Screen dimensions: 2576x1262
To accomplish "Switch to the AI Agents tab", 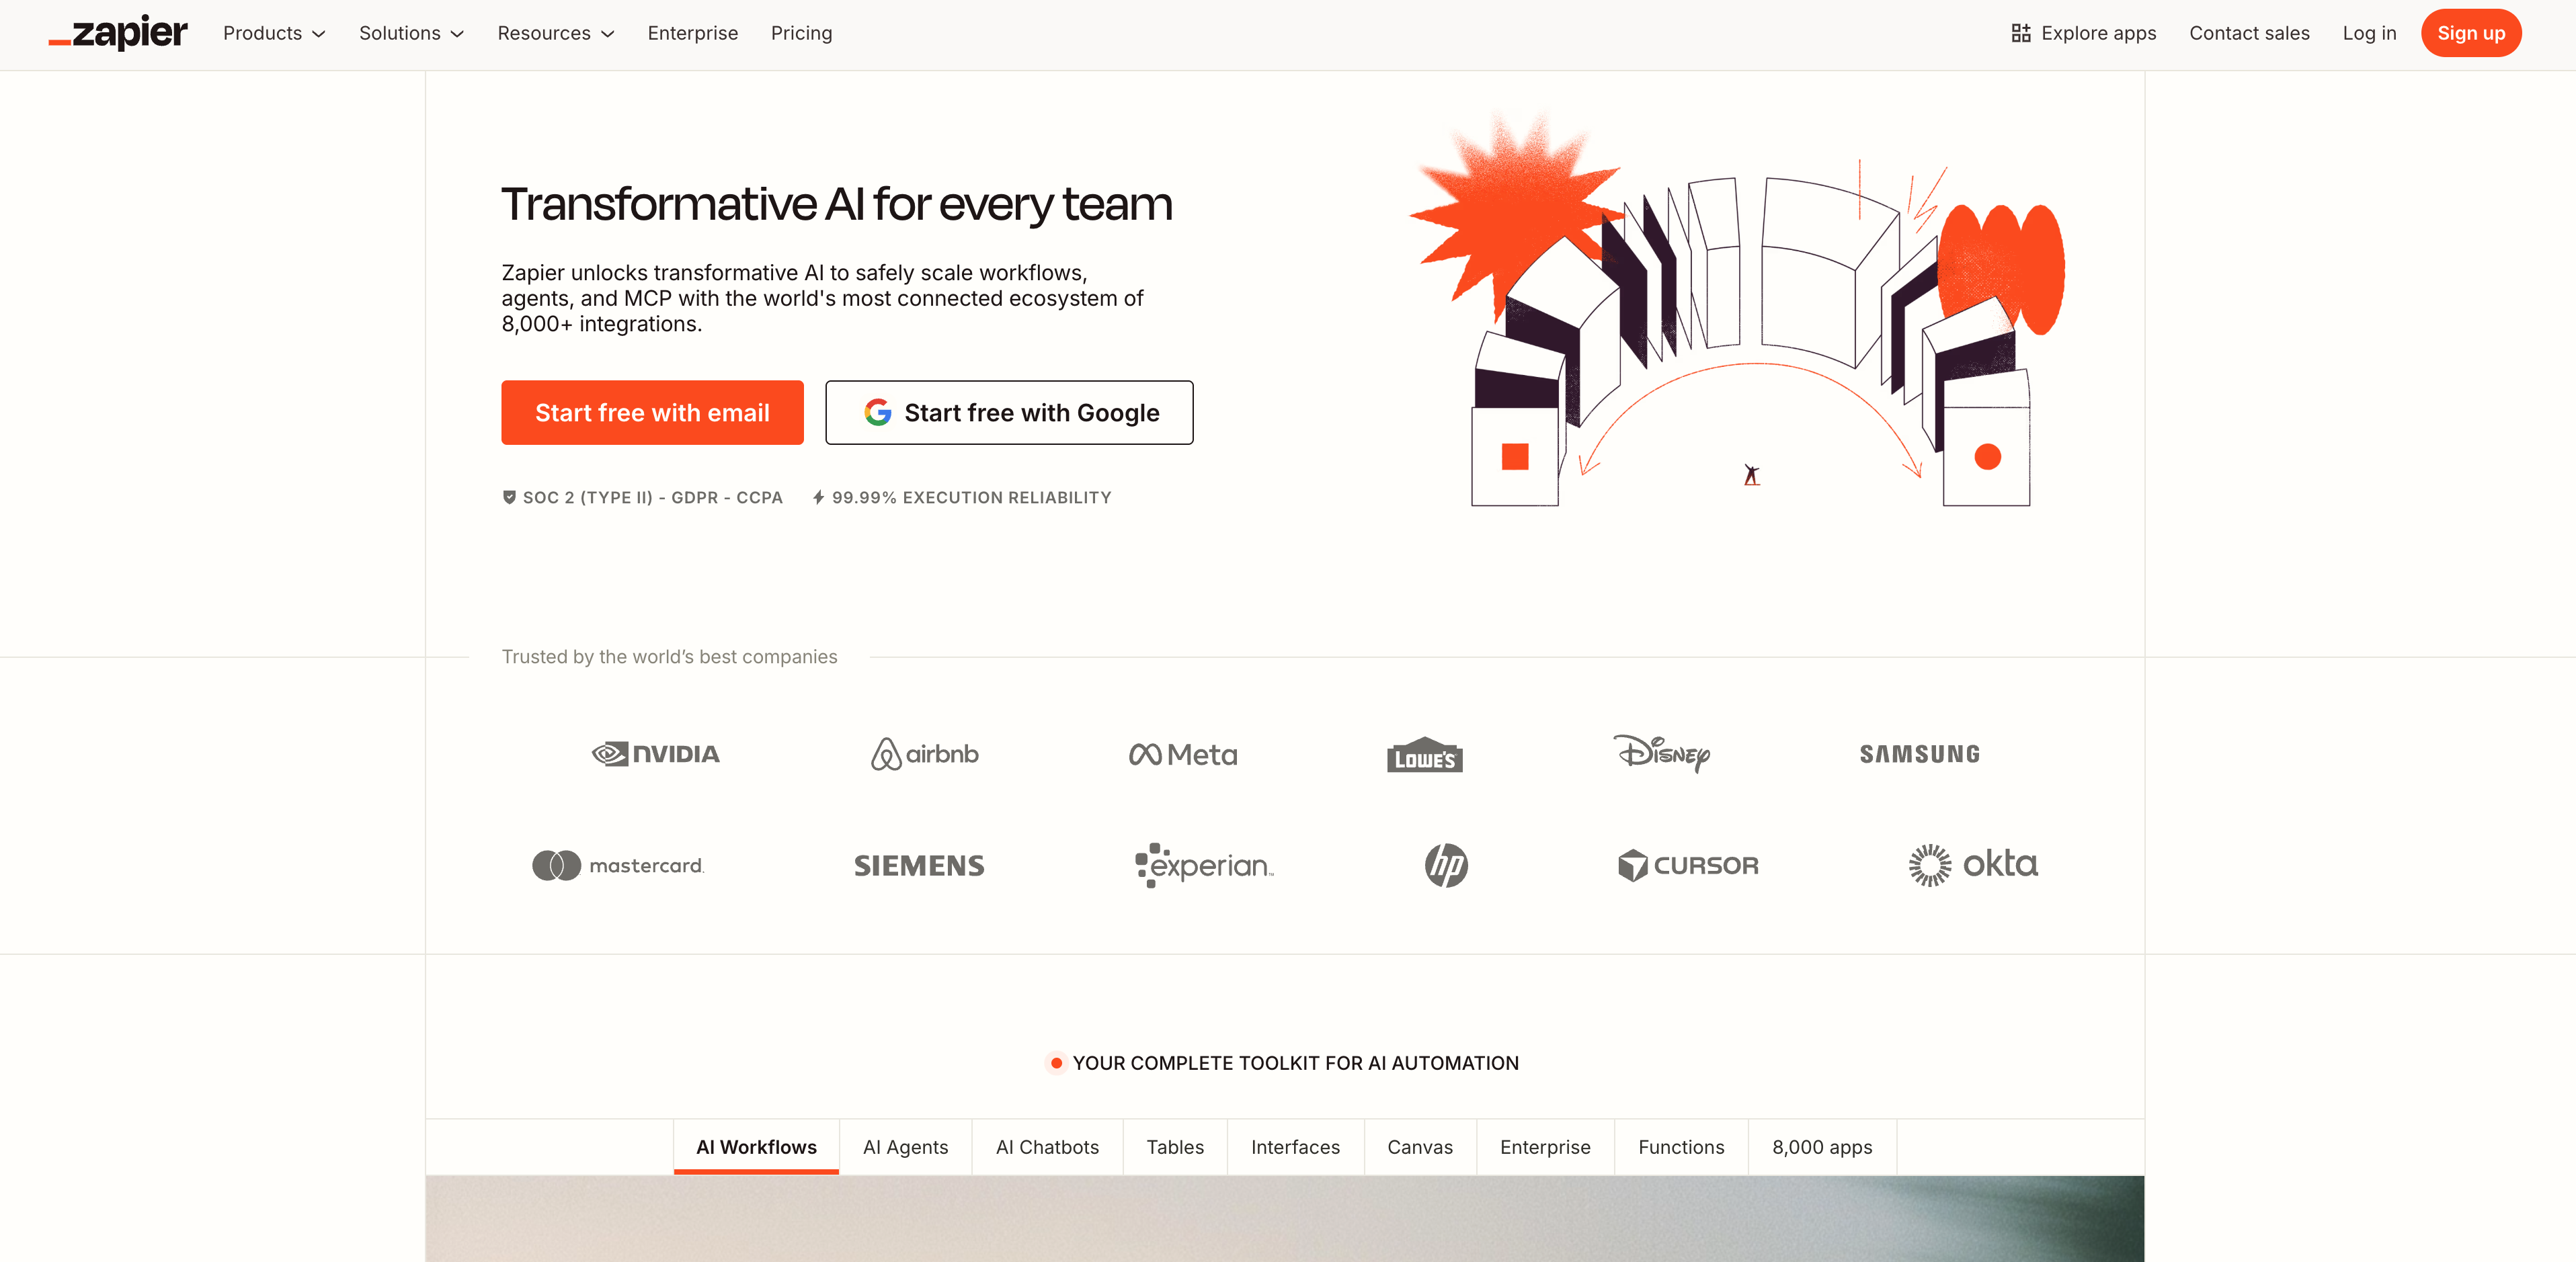I will coord(905,1147).
